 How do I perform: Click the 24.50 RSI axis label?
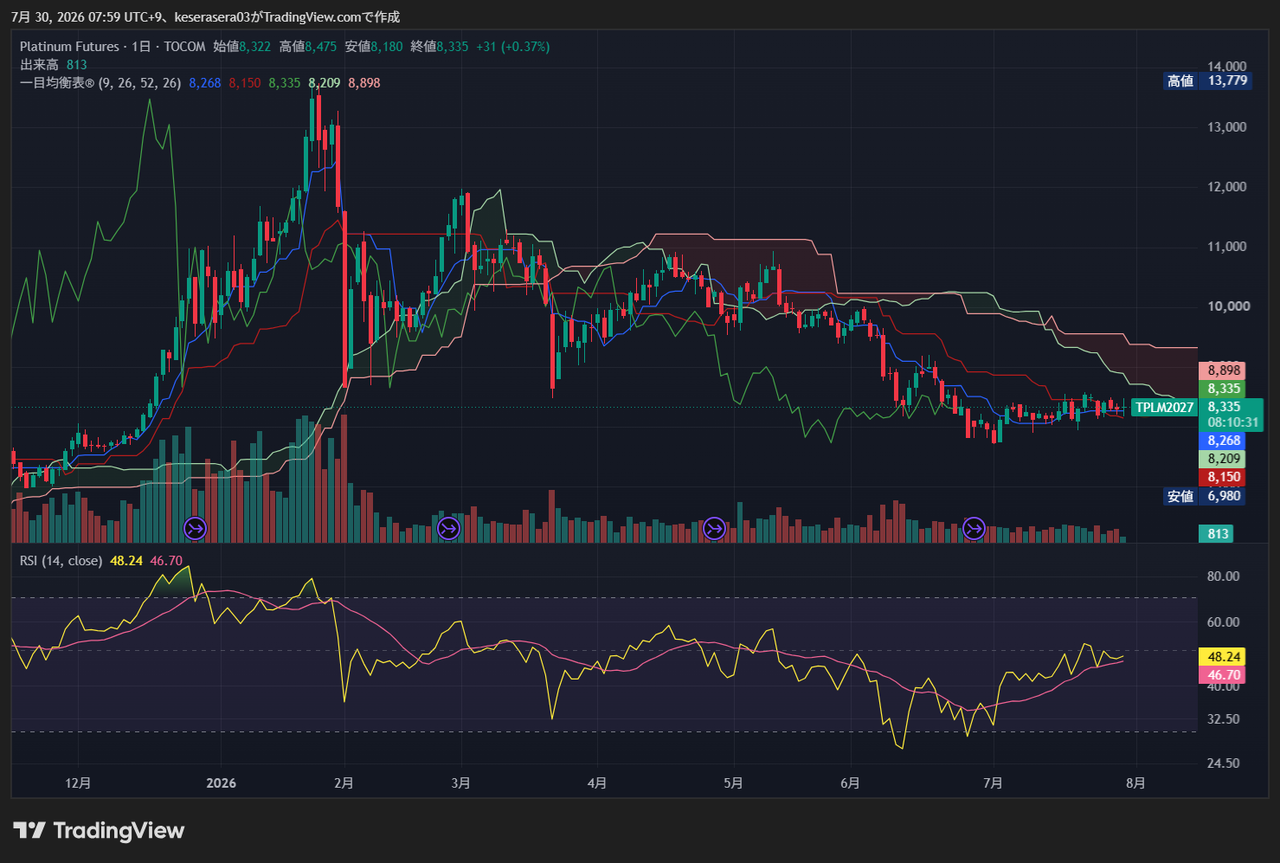(1224, 763)
